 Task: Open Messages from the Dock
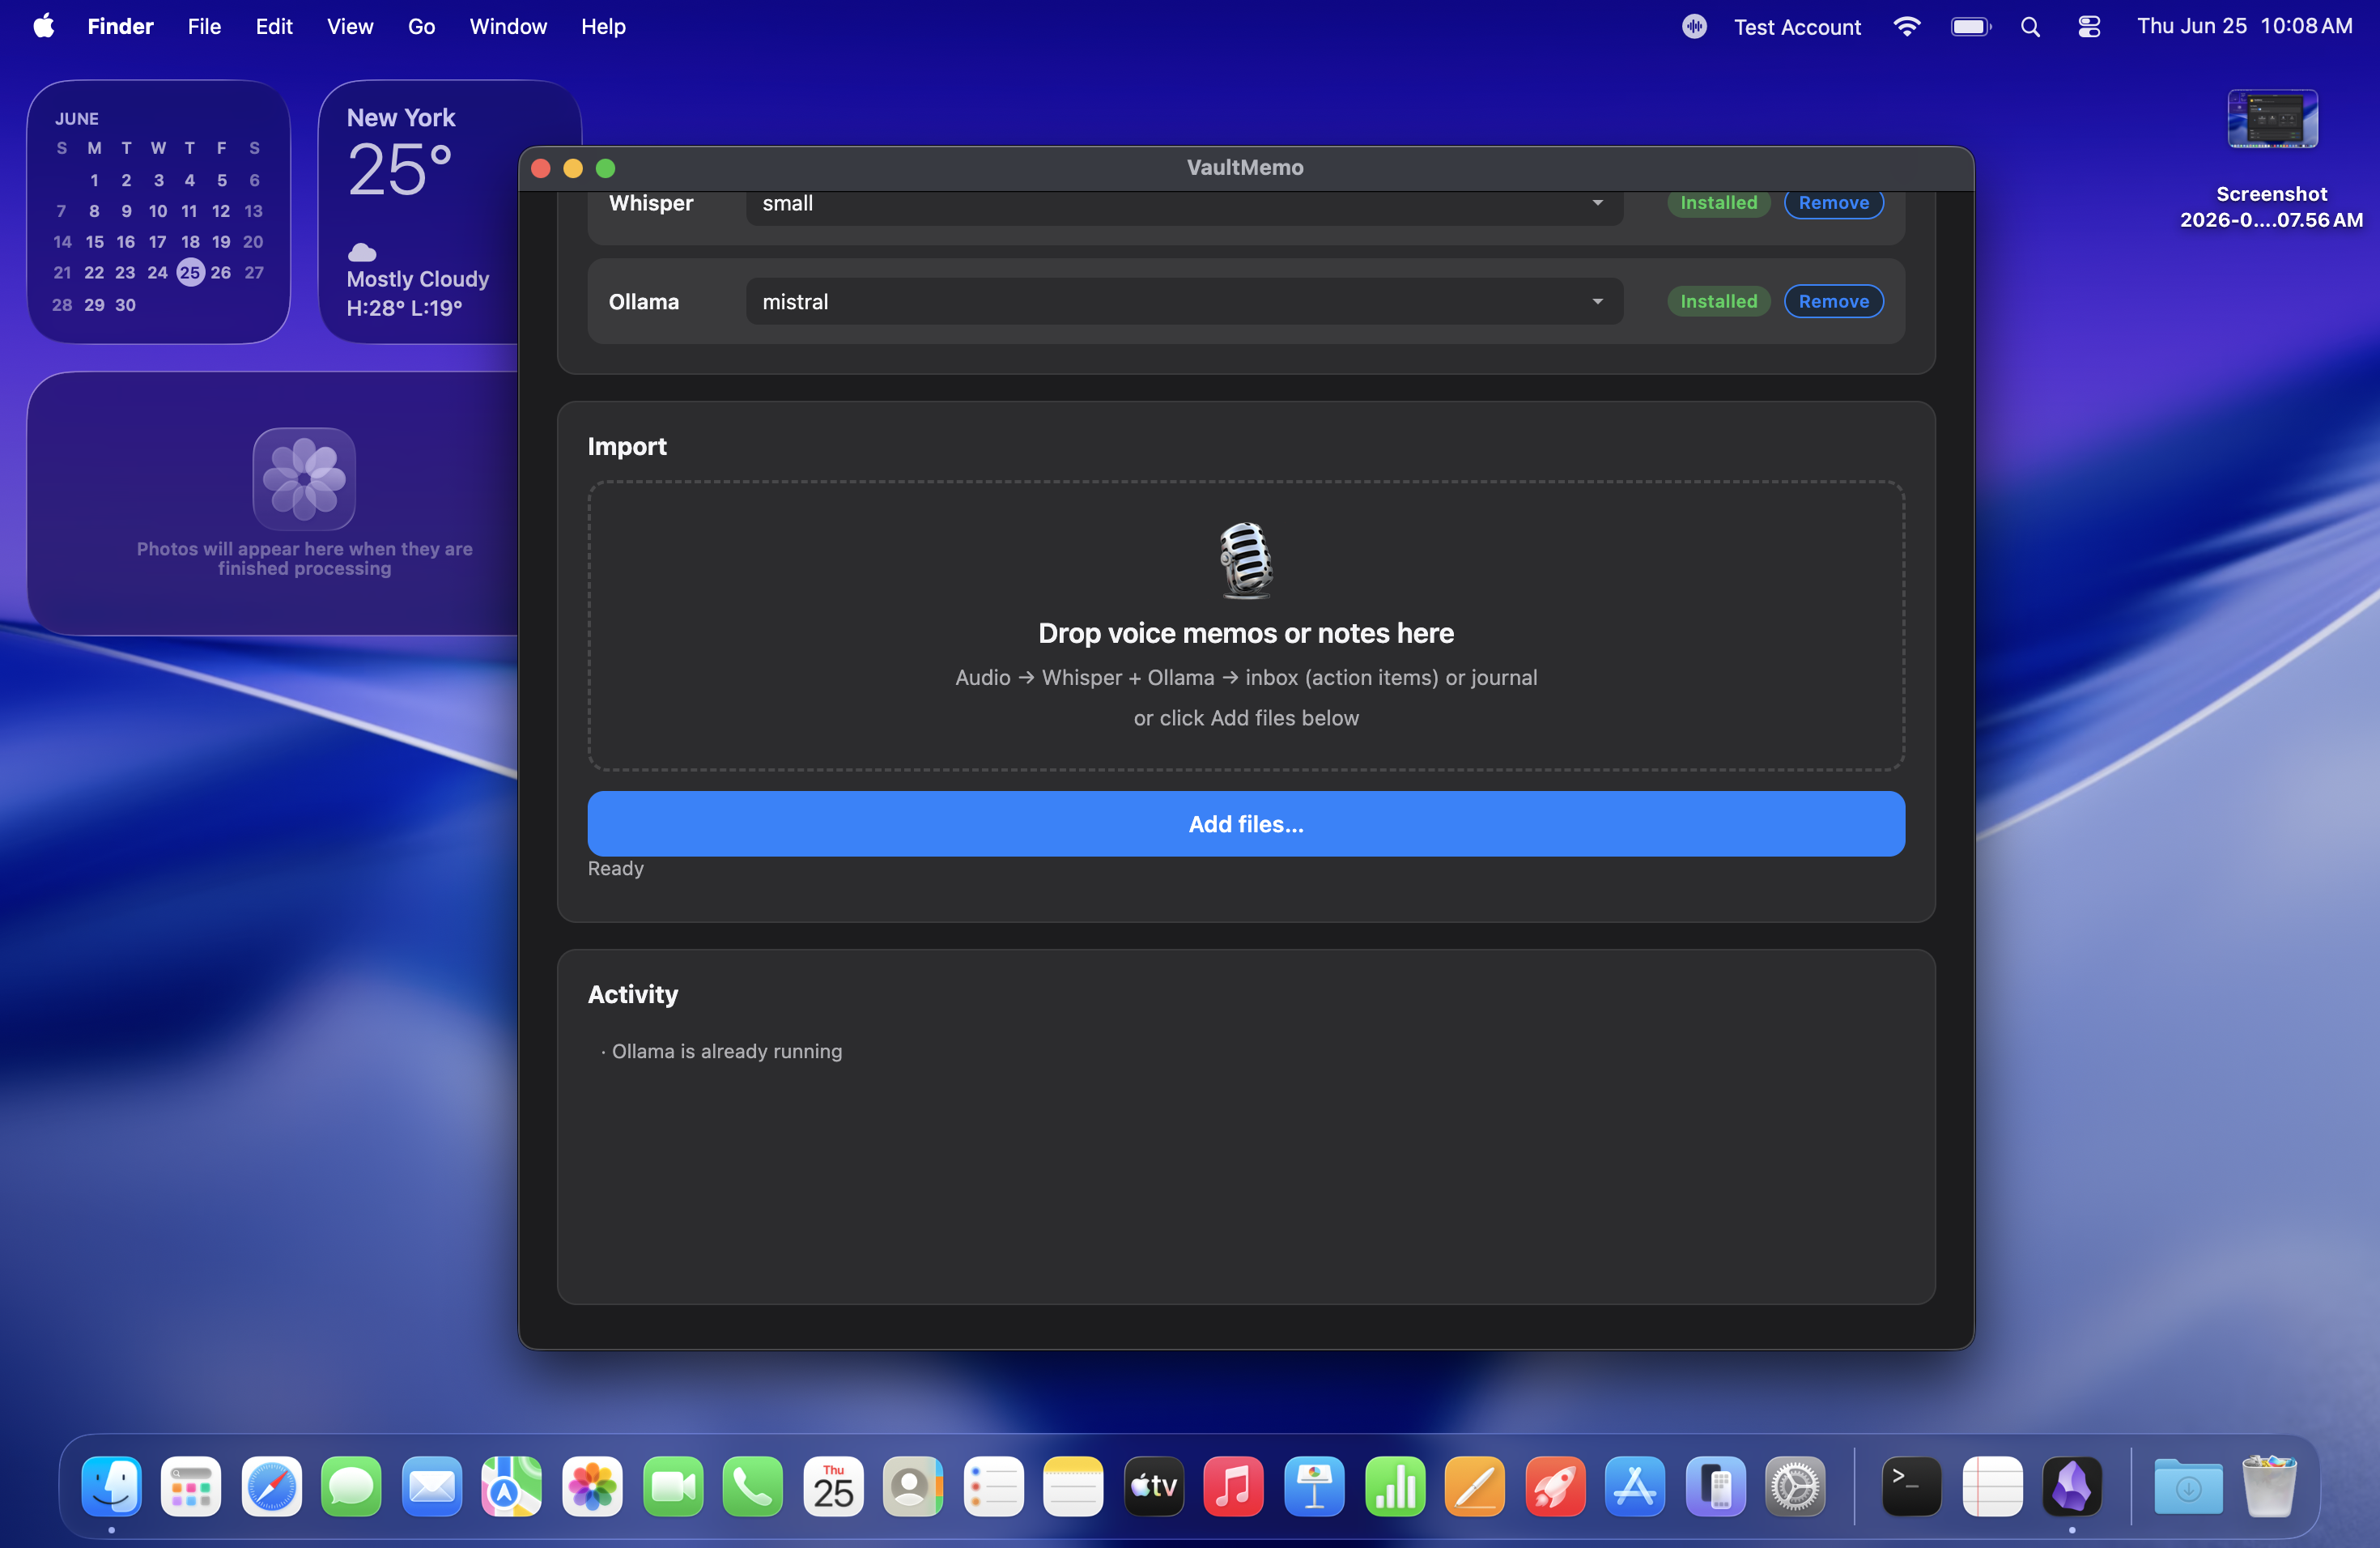click(352, 1486)
